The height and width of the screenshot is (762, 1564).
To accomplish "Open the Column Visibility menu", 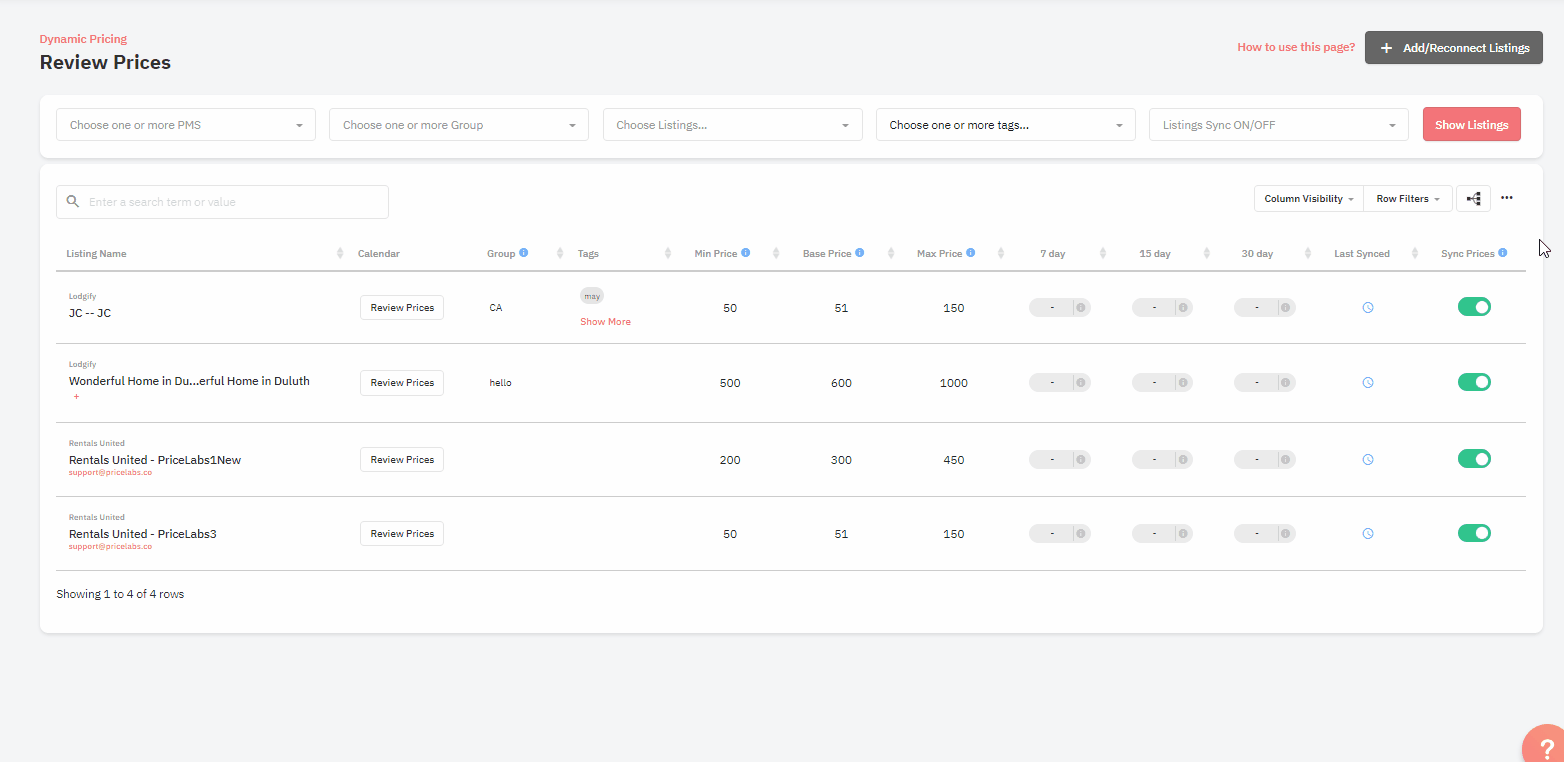I will click(x=1308, y=199).
